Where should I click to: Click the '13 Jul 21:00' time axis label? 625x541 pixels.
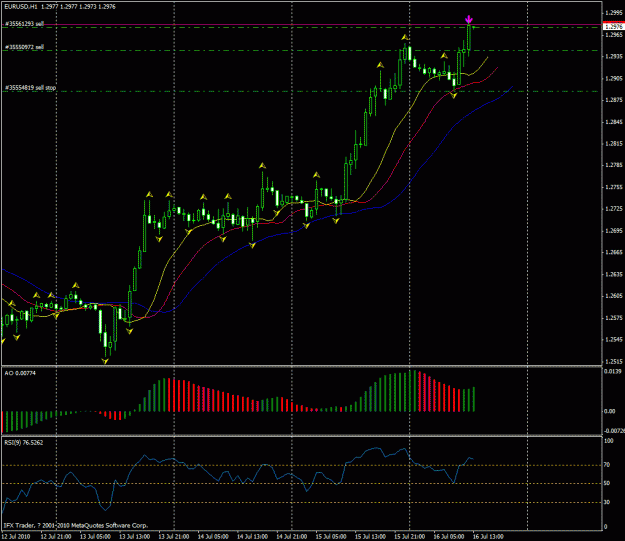pos(174,537)
